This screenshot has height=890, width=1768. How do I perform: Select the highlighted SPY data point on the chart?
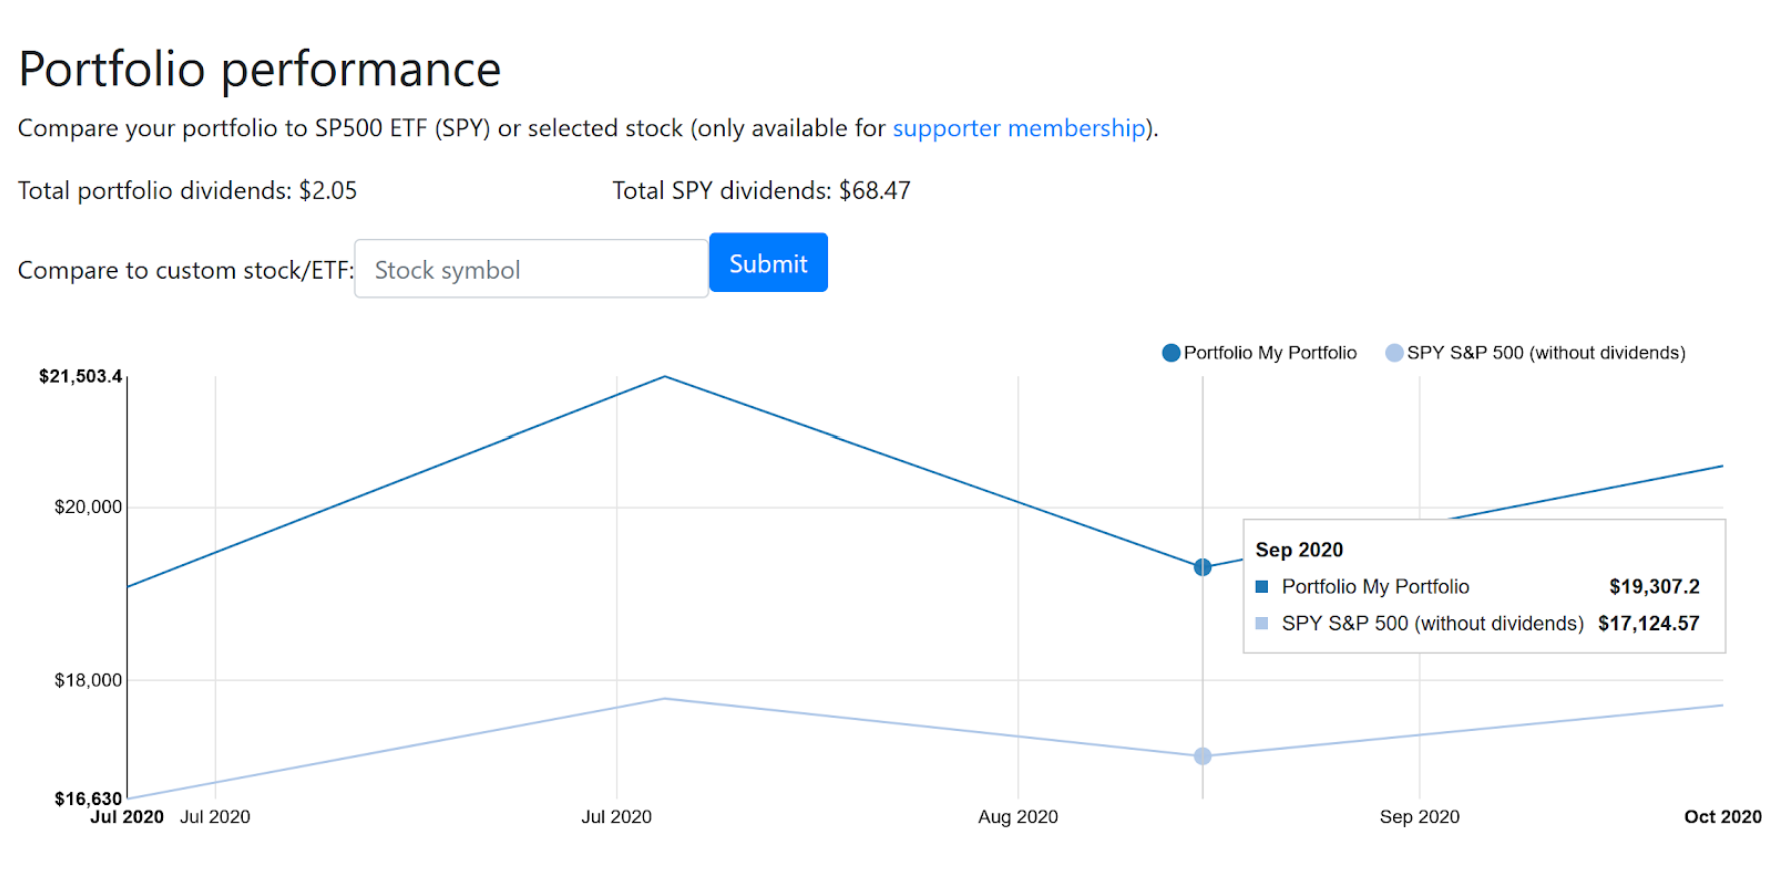click(x=1203, y=756)
